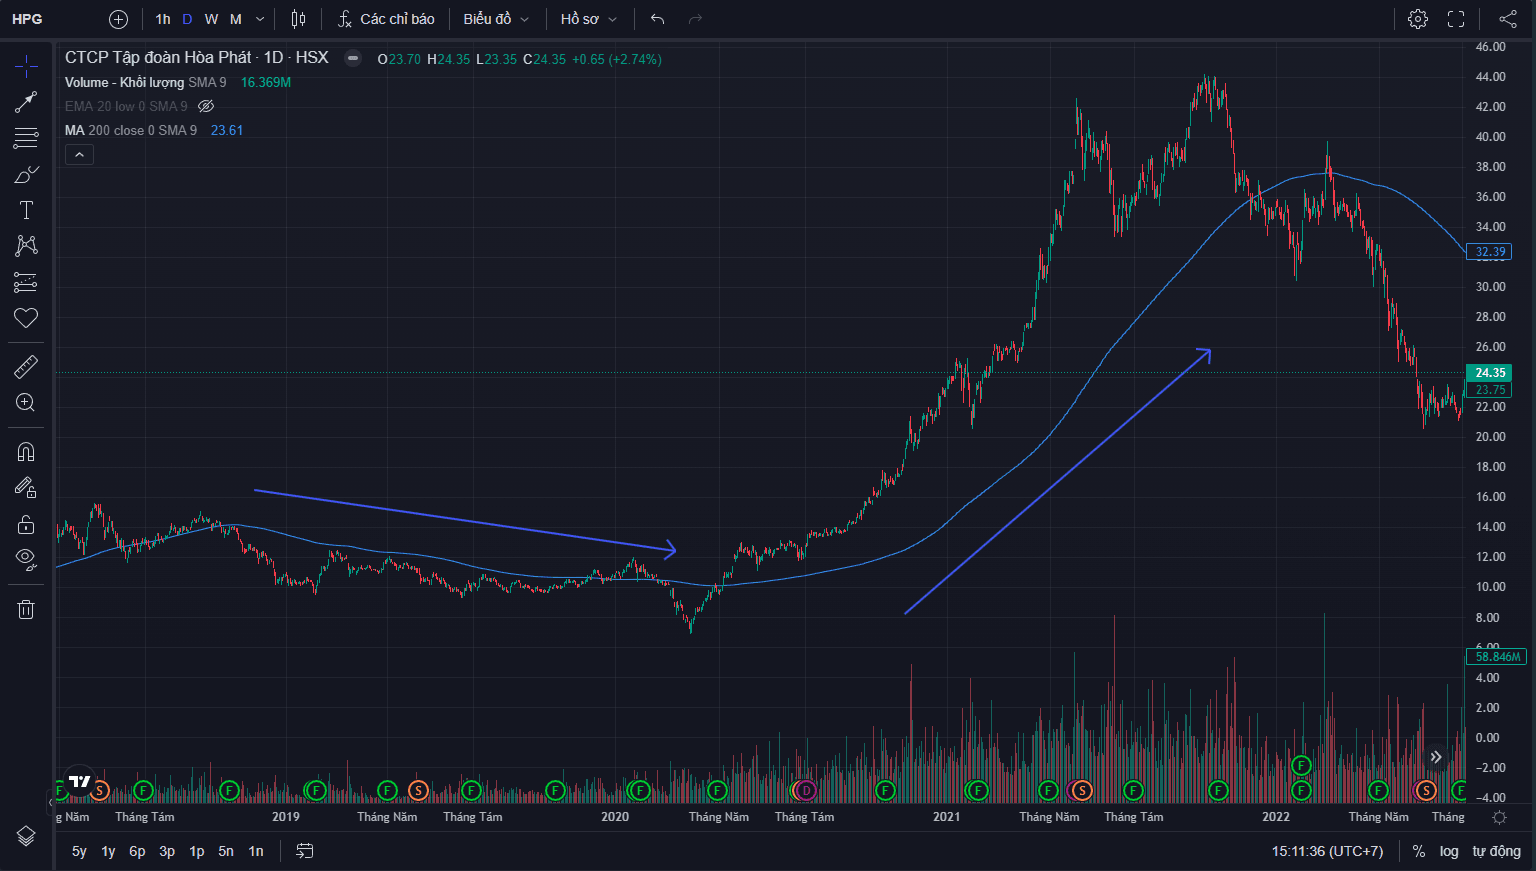Click the add symbol plus icon

pyautogui.click(x=118, y=19)
